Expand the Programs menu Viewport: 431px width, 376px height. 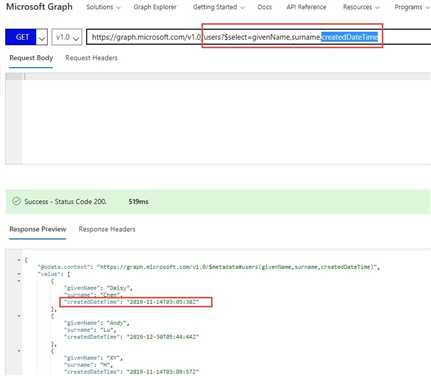click(412, 7)
